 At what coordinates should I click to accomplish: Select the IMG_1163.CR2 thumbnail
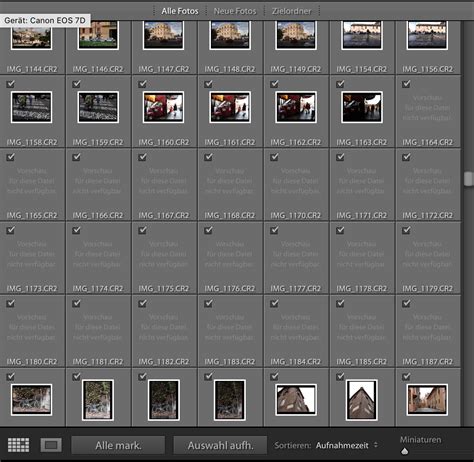362,107
